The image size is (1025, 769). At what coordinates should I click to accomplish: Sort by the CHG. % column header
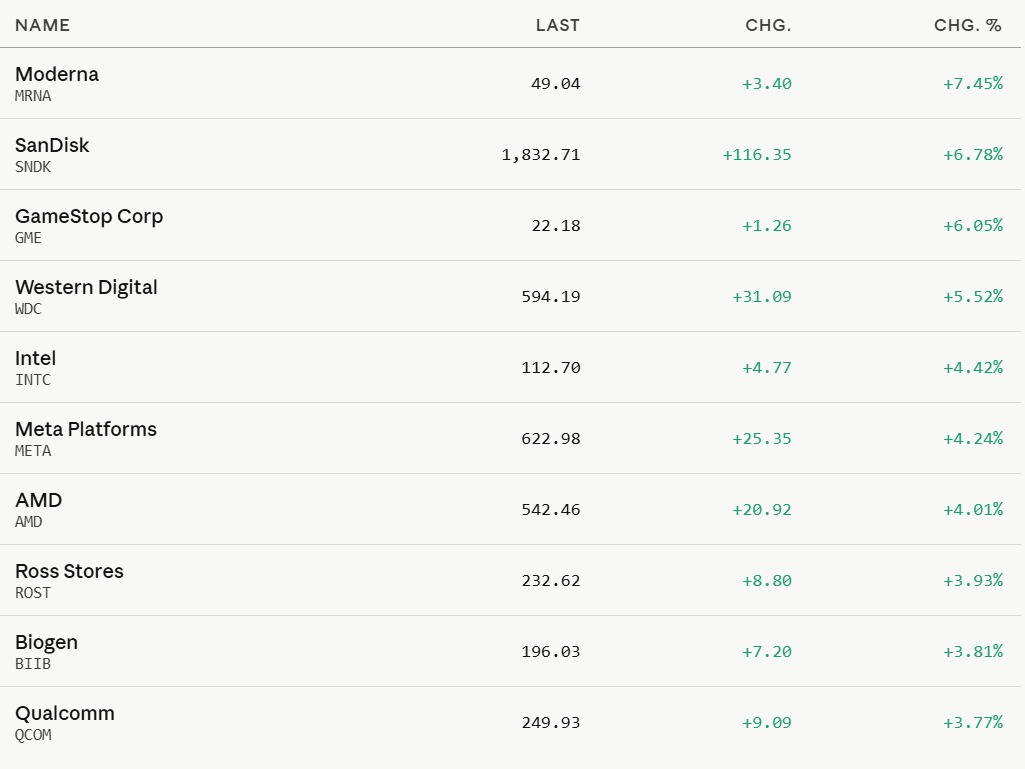(x=967, y=25)
